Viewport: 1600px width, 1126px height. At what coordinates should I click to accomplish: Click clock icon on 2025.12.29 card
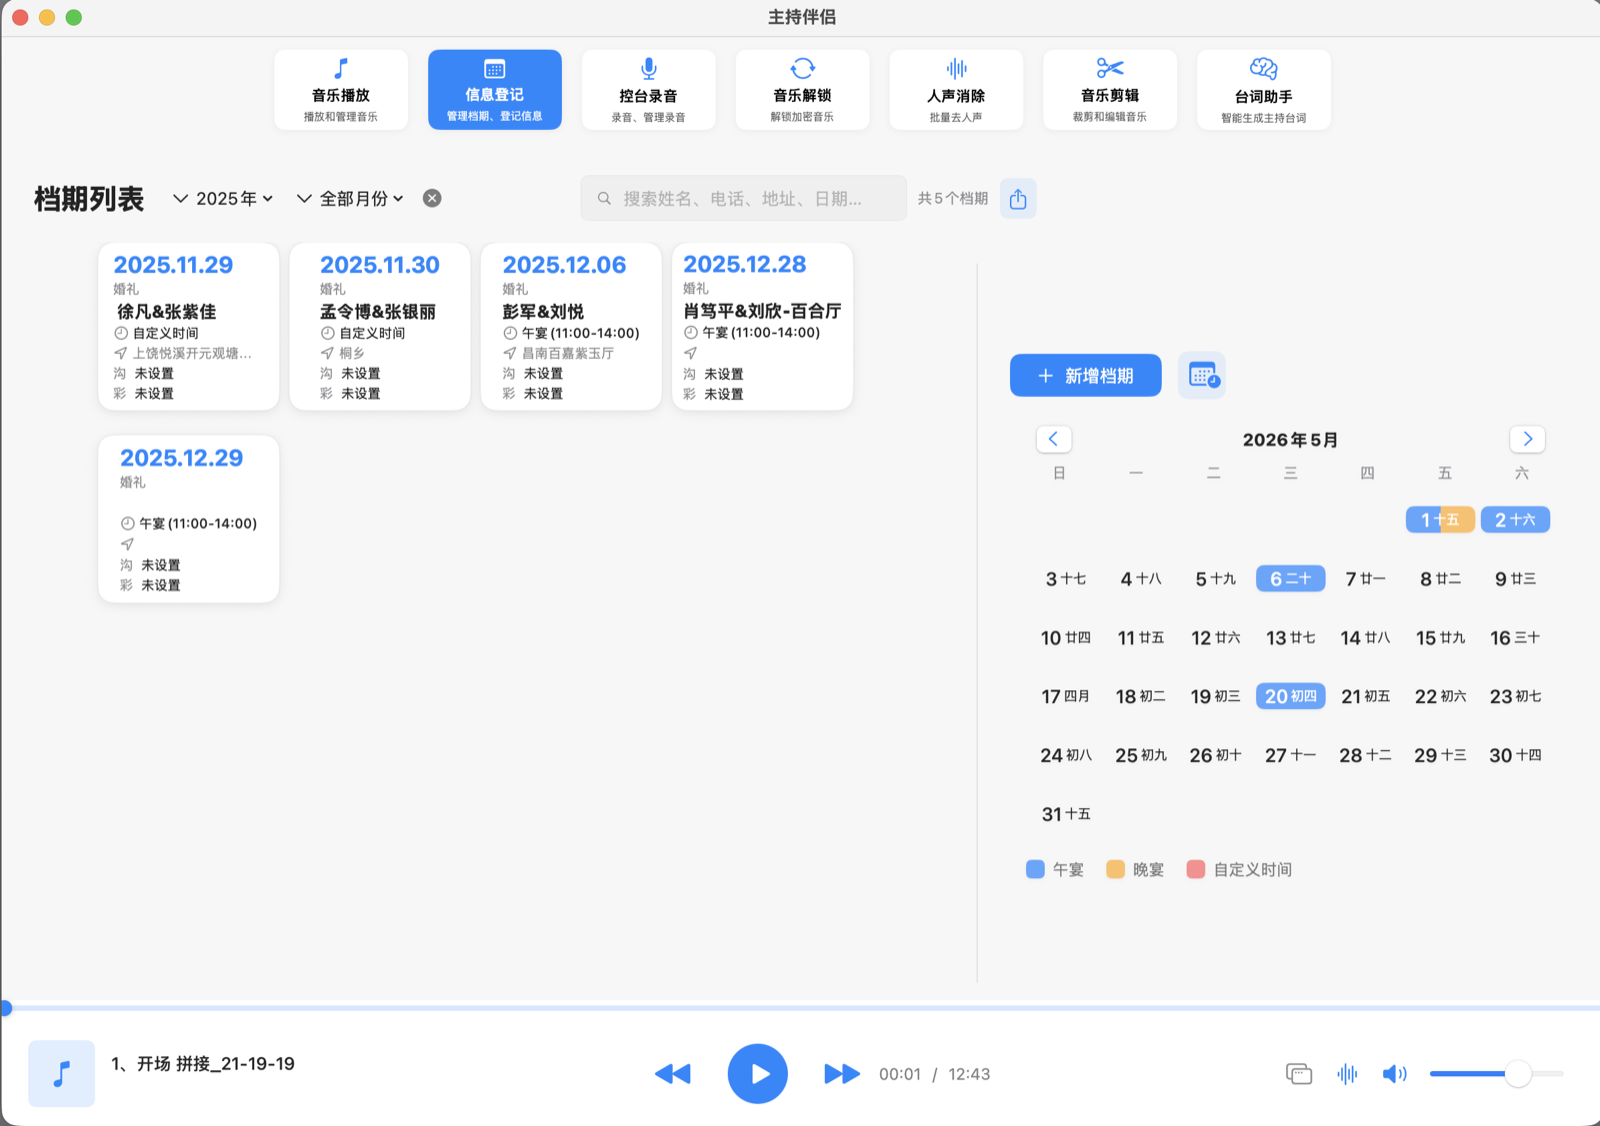pyautogui.click(x=127, y=523)
